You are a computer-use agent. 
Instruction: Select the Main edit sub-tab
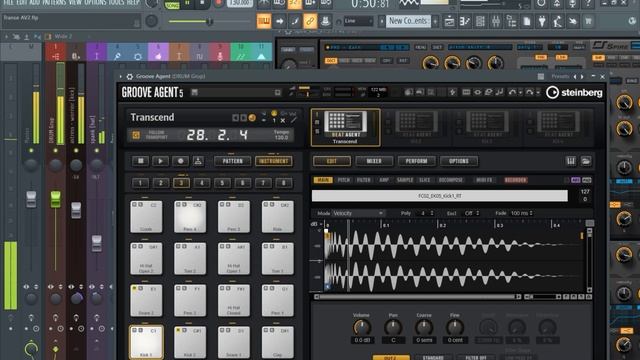(323, 180)
